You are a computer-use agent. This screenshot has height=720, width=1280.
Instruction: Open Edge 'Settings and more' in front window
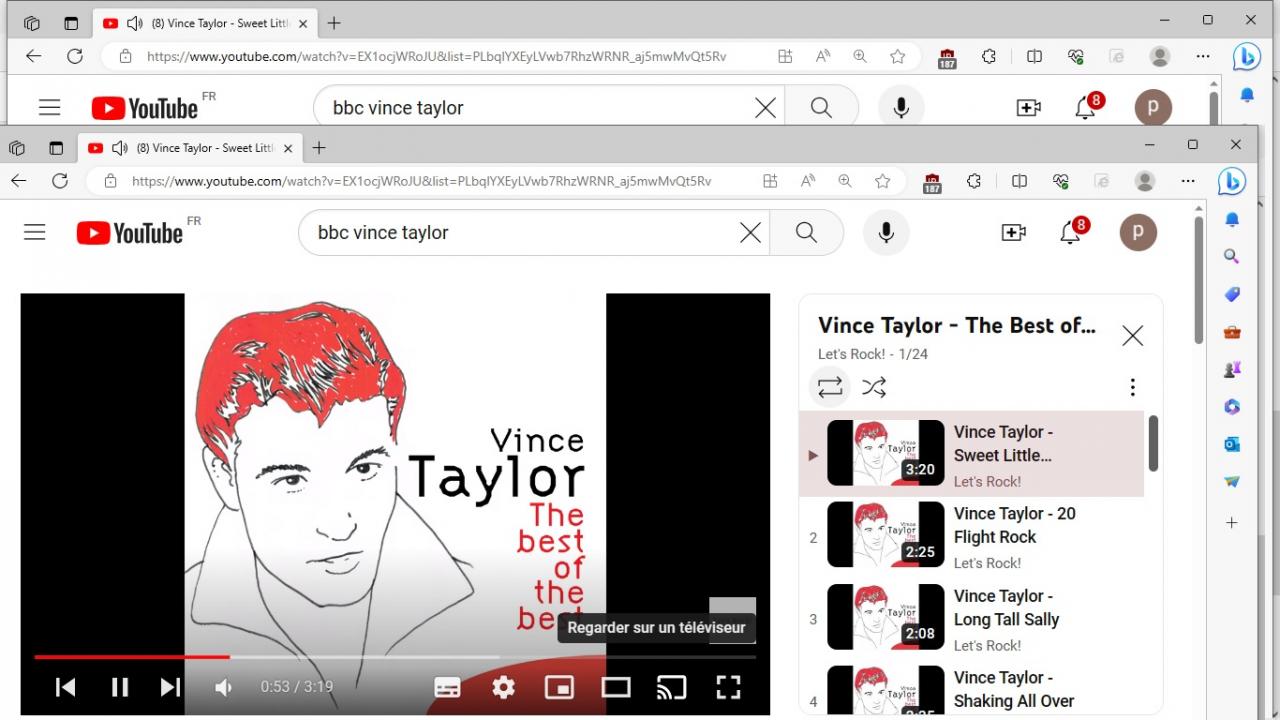1188,181
